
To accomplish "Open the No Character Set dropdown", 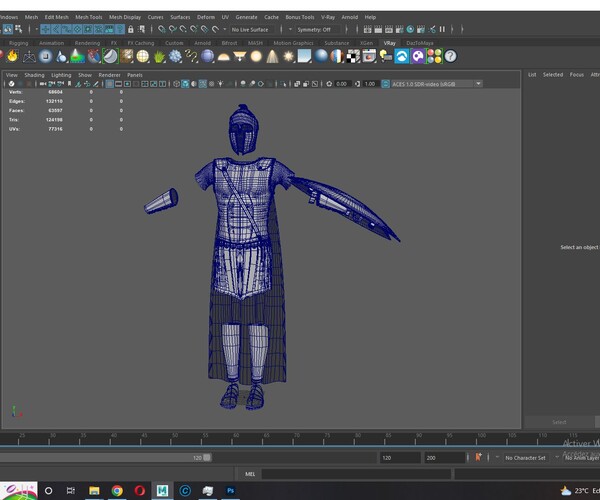I will tap(526, 458).
